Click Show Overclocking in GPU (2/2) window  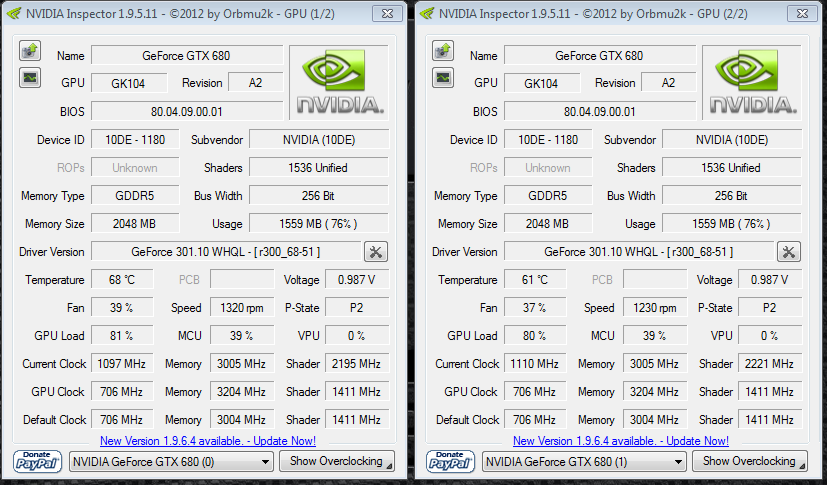pos(749,461)
